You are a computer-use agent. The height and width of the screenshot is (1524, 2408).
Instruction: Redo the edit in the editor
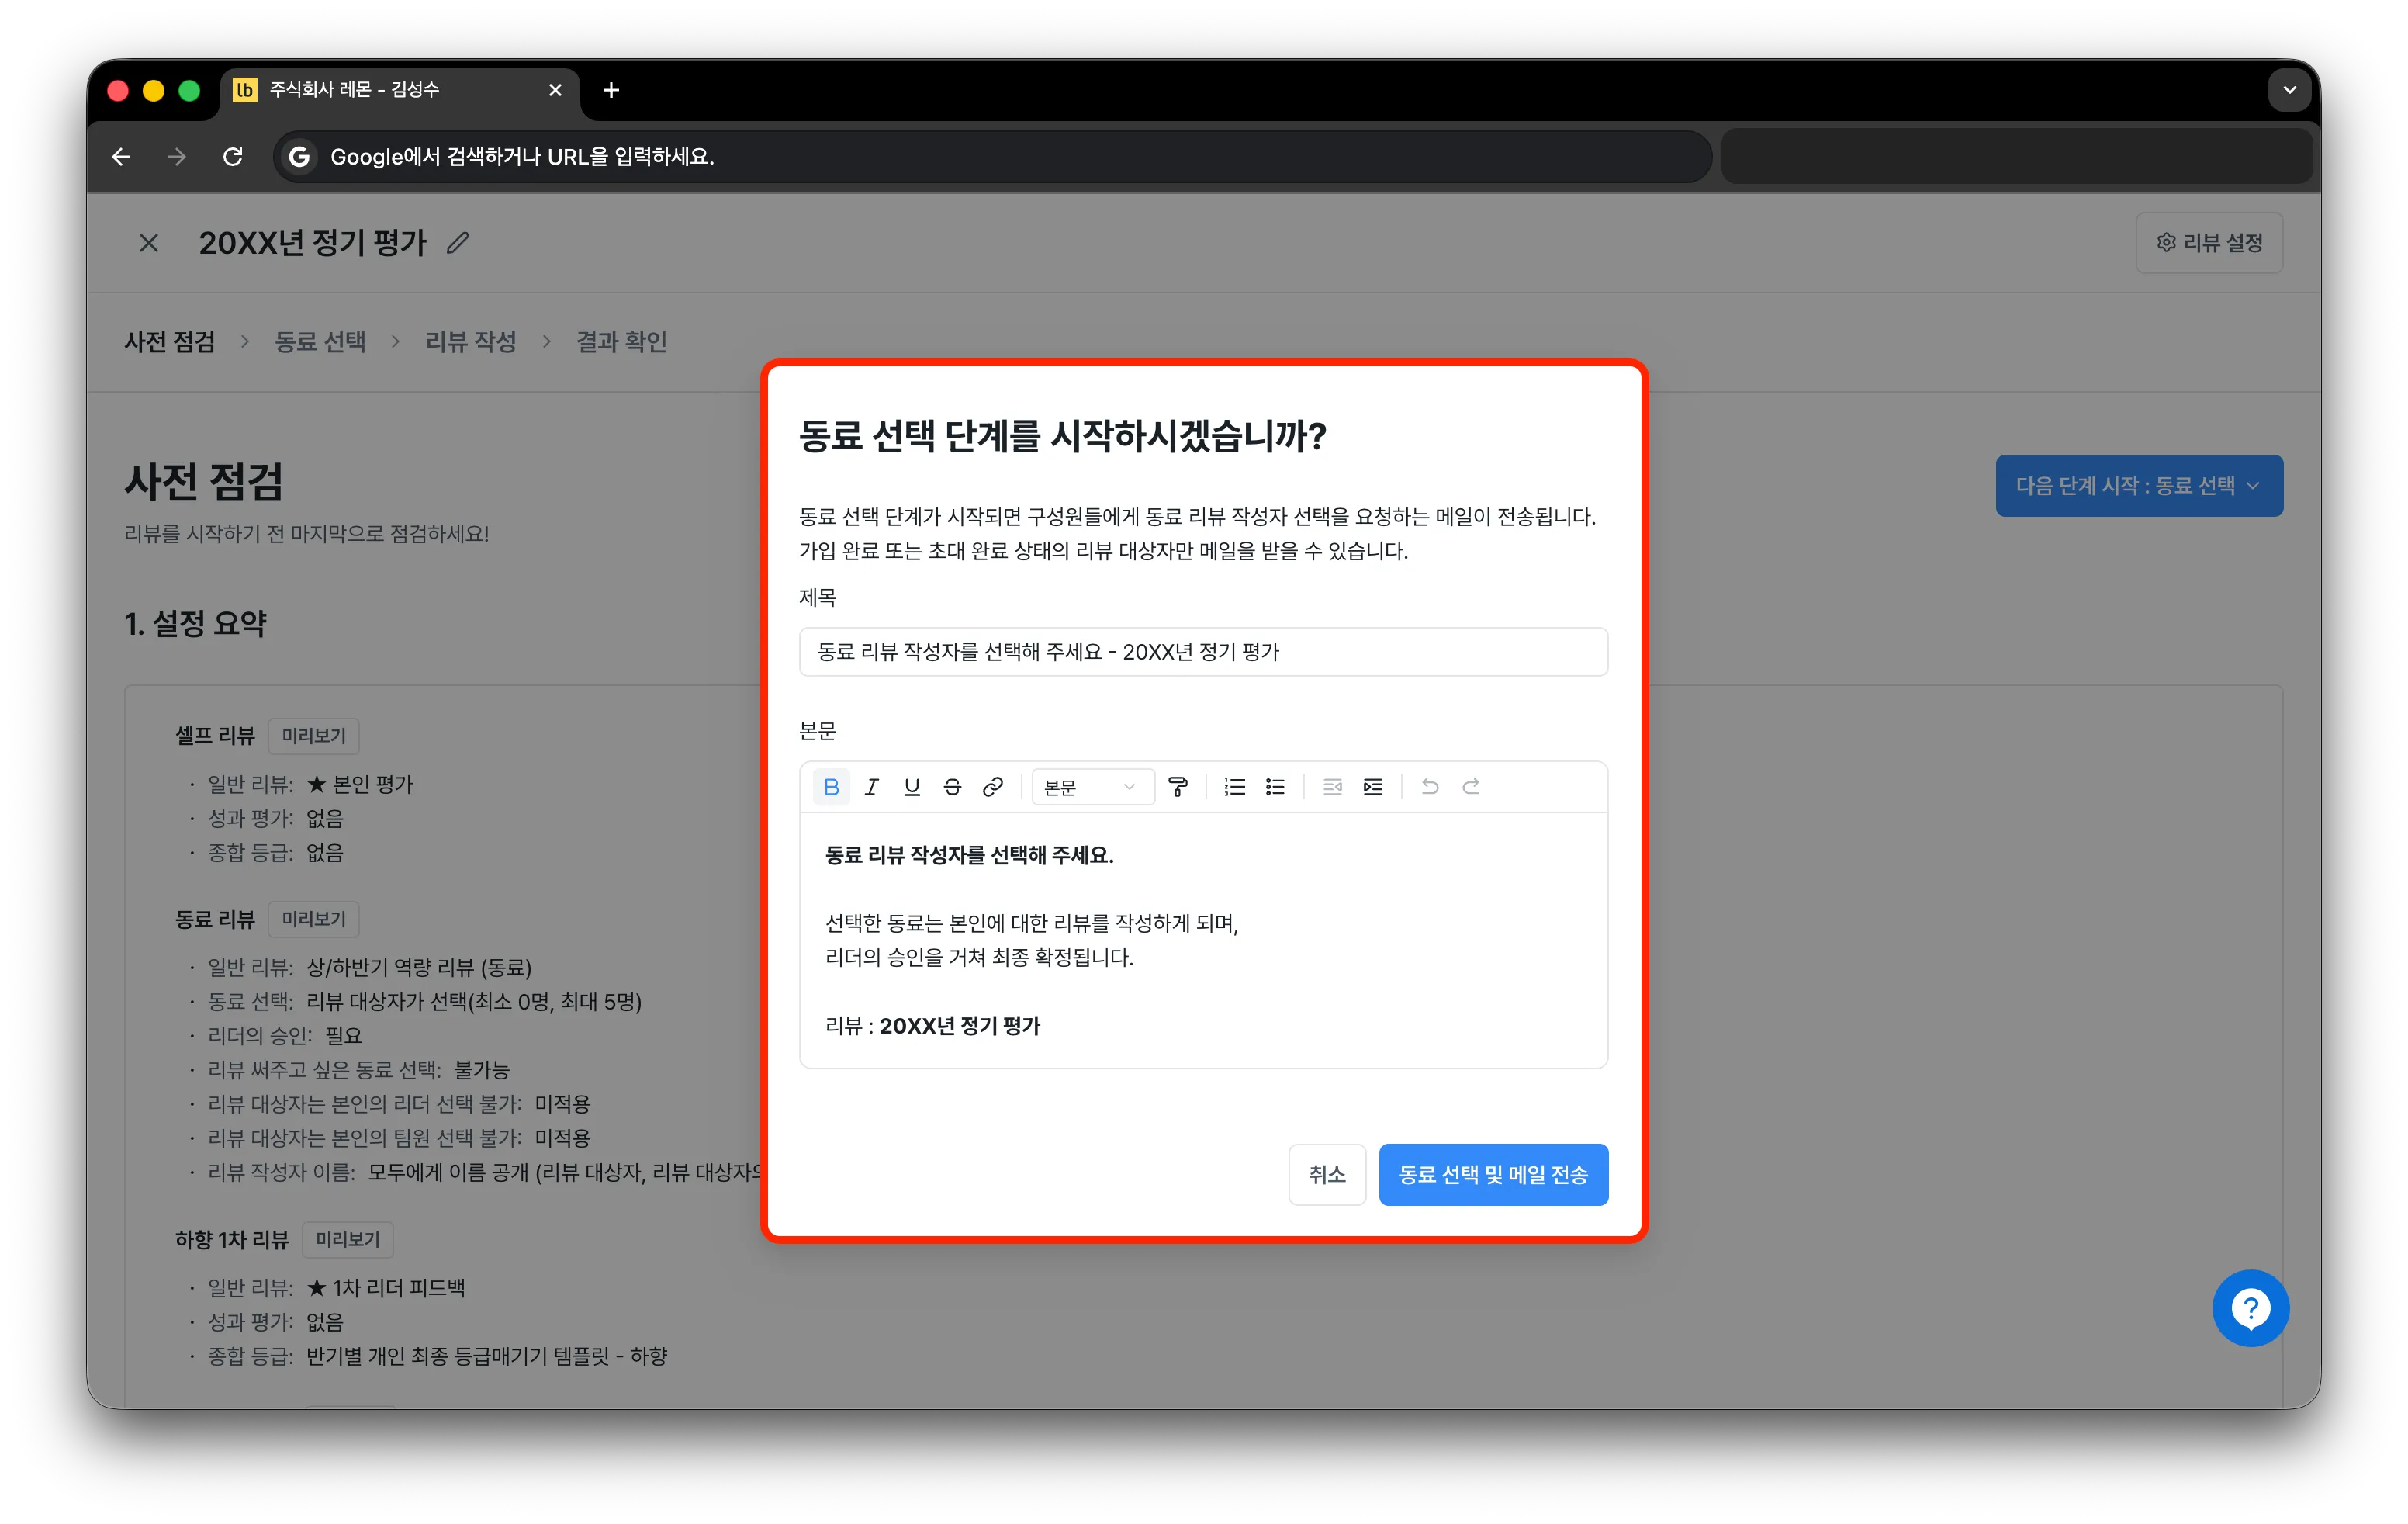coord(1471,787)
